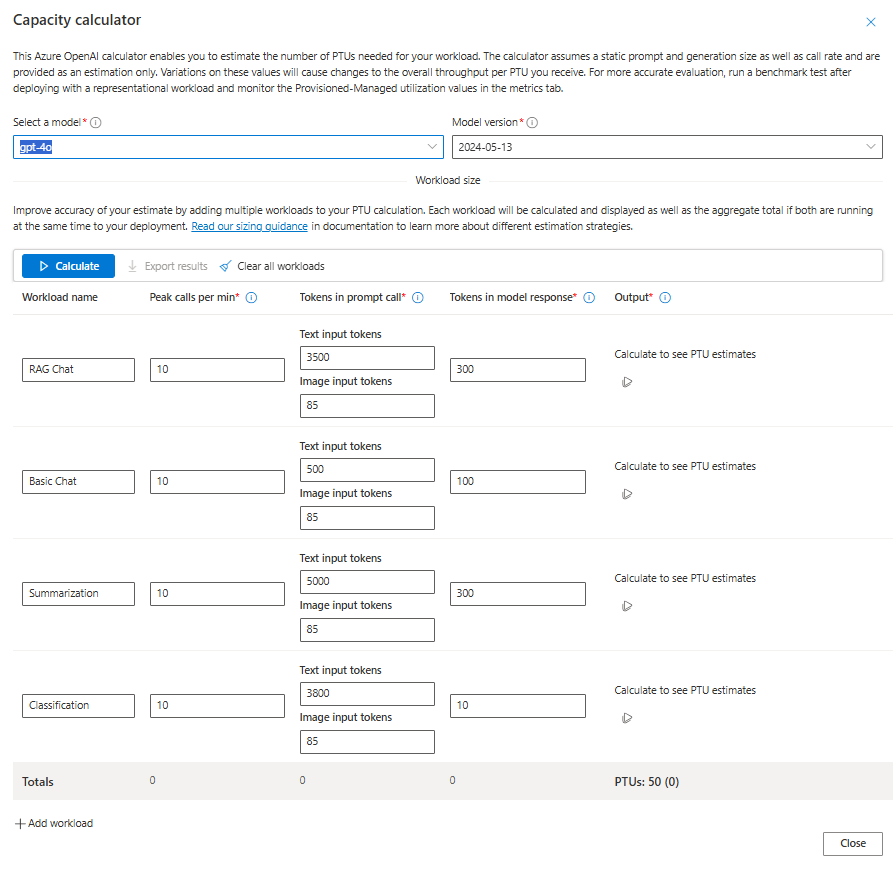Focus Classification tokens in model response field
The image size is (893, 871).
click(517, 705)
